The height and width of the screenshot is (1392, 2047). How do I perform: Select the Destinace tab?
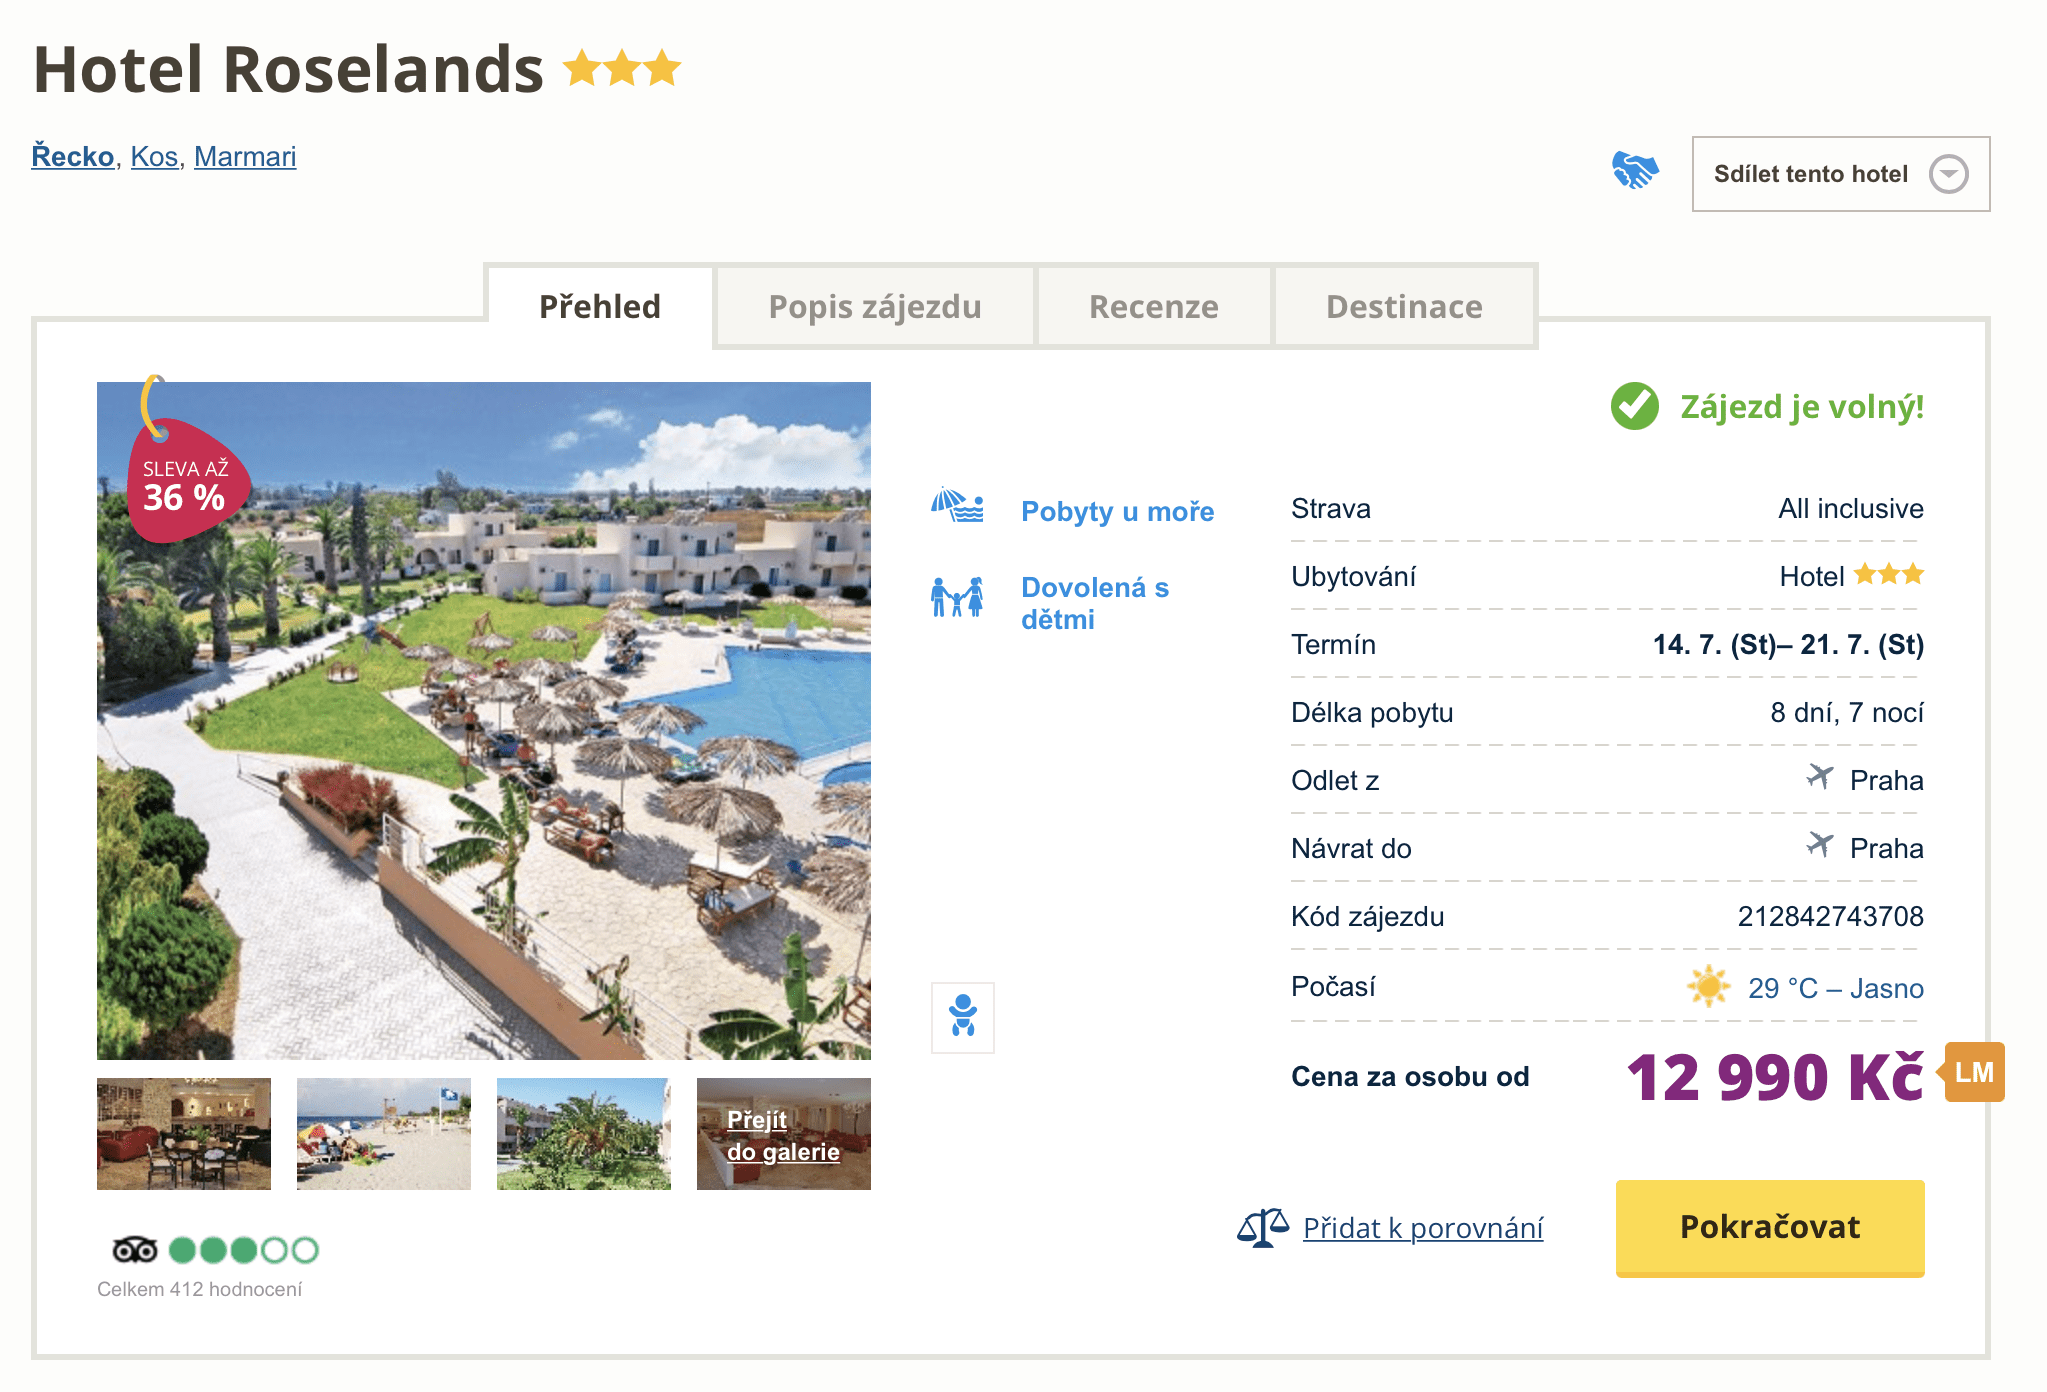click(x=1404, y=307)
